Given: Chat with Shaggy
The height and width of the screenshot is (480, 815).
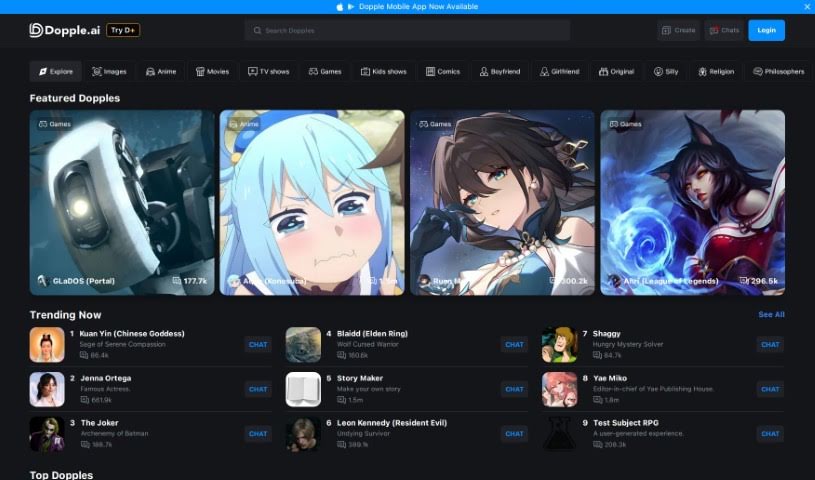Looking at the screenshot, I should coord(770,345).
